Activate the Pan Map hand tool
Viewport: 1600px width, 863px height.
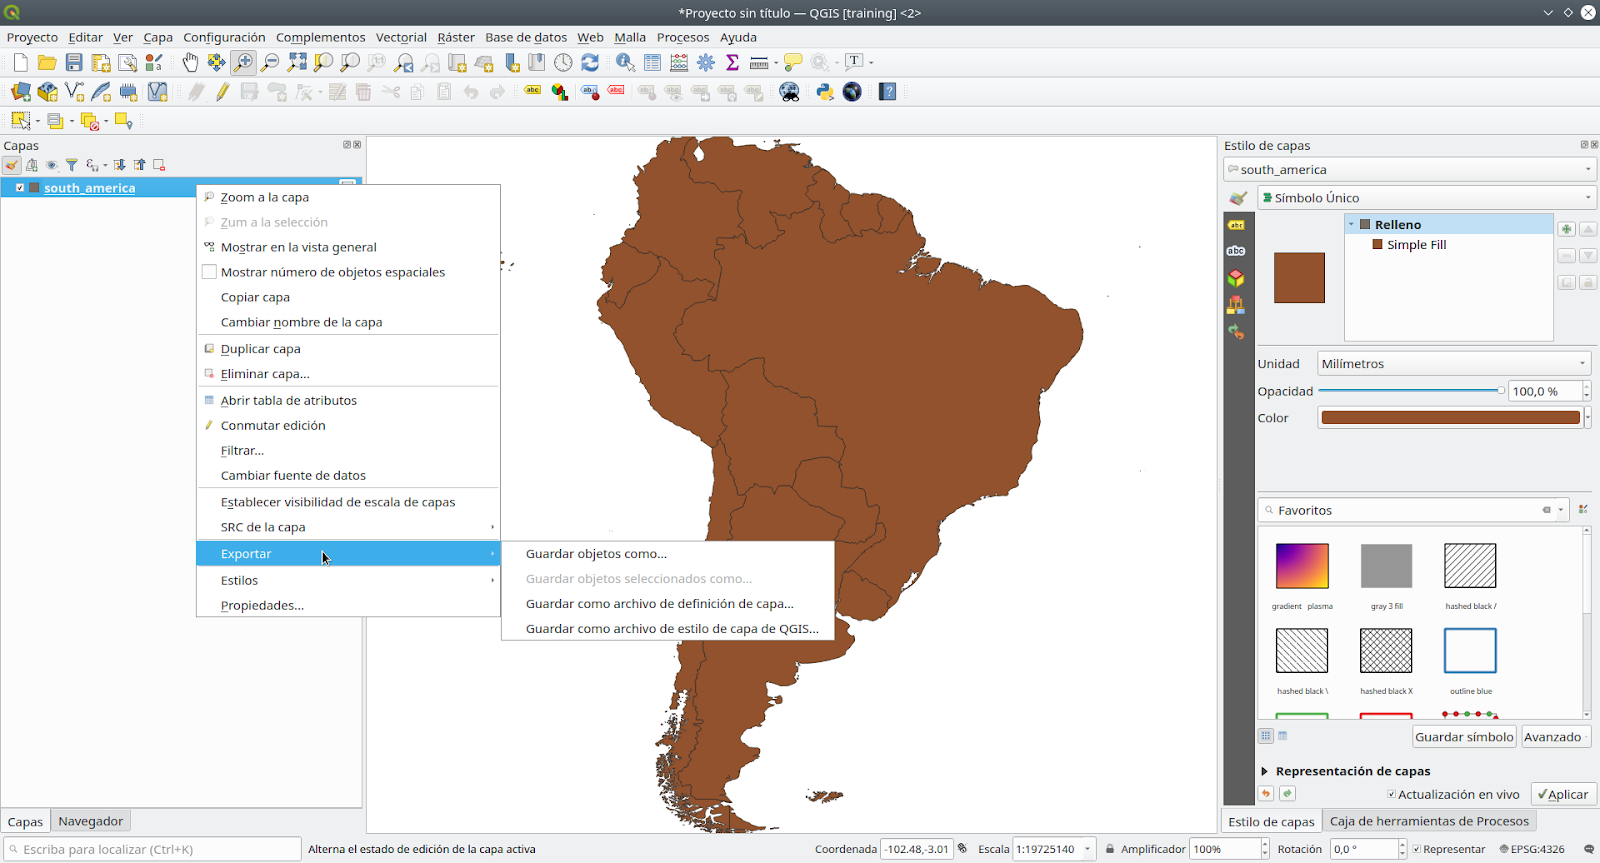click(x=190, y=63)
